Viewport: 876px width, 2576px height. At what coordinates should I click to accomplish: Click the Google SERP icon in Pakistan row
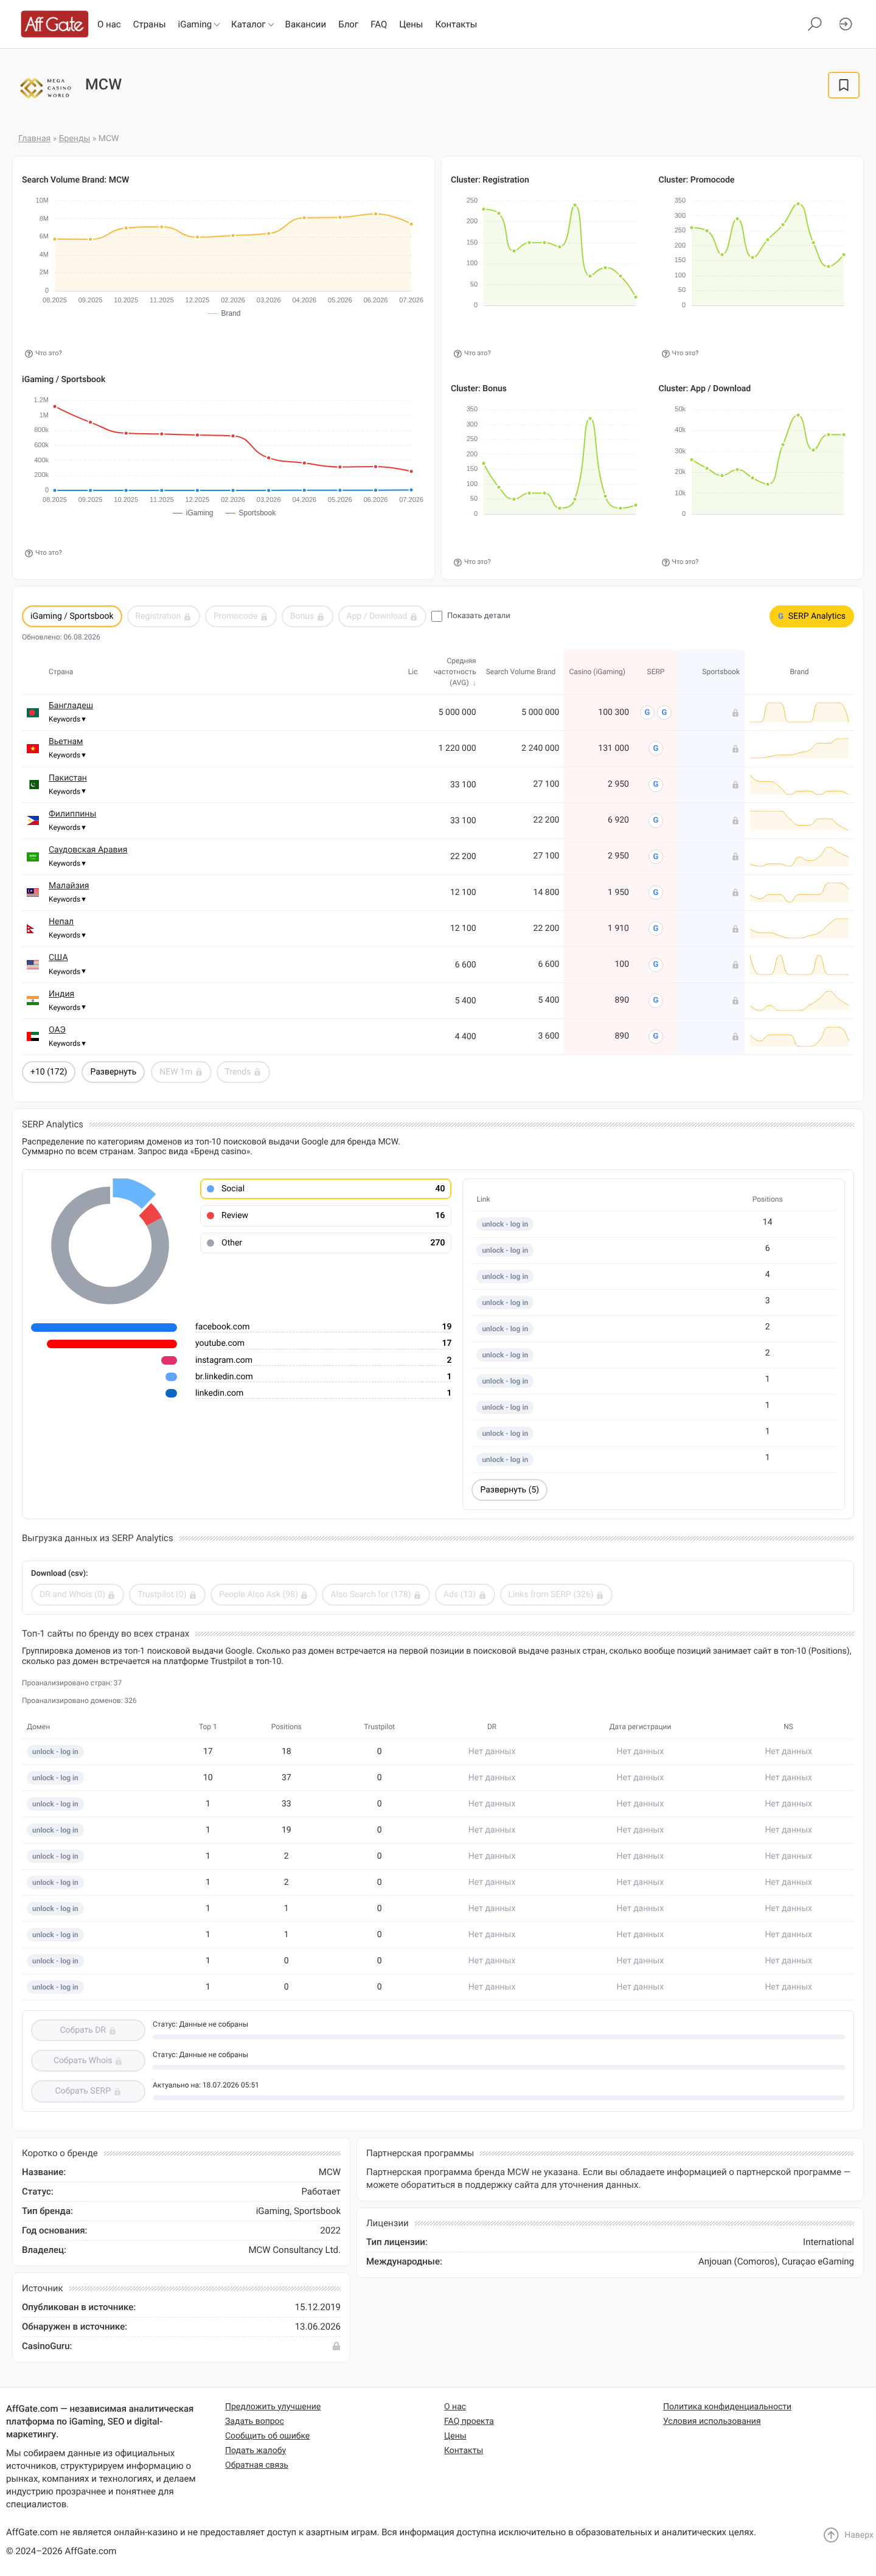click(655, 784)
